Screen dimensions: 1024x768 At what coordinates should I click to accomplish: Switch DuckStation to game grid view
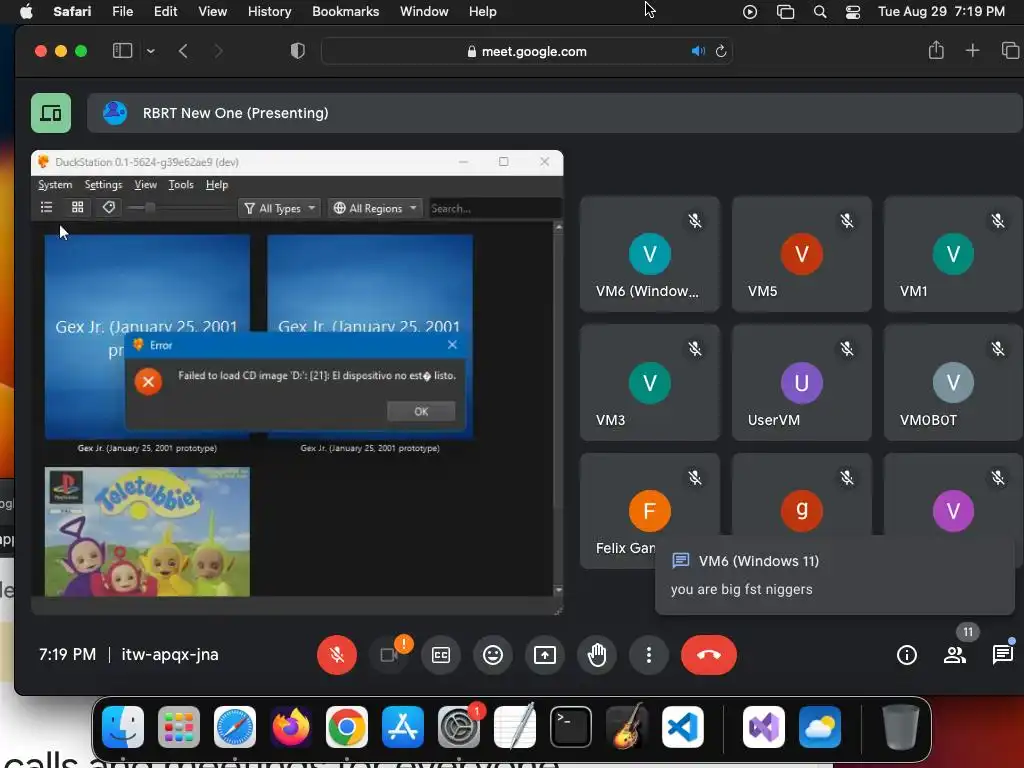78,208
